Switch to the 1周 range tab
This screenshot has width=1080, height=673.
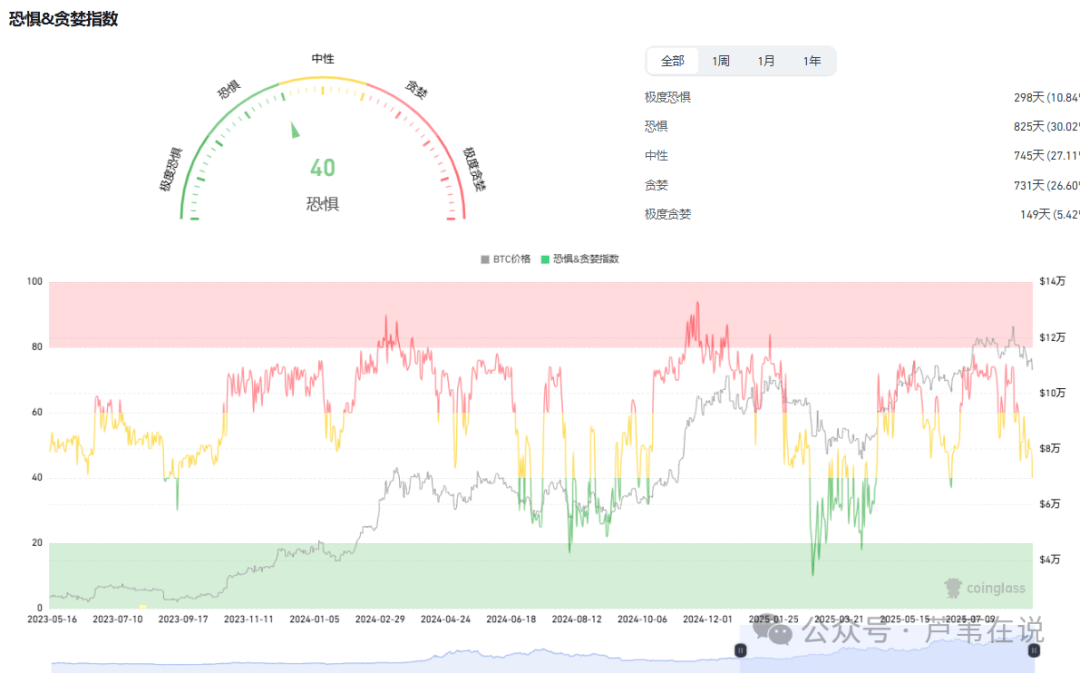[720, 61]
